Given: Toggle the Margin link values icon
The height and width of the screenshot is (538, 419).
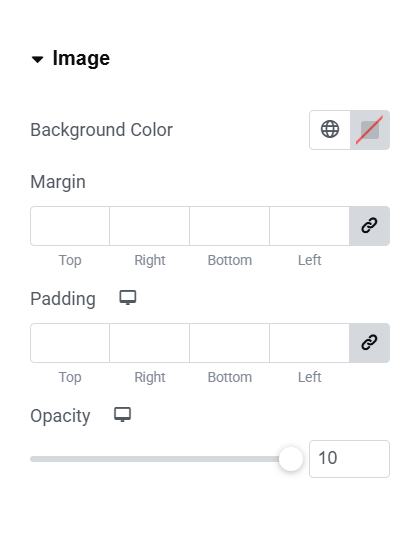Looking at the screenshot, I should coord(370,226).
